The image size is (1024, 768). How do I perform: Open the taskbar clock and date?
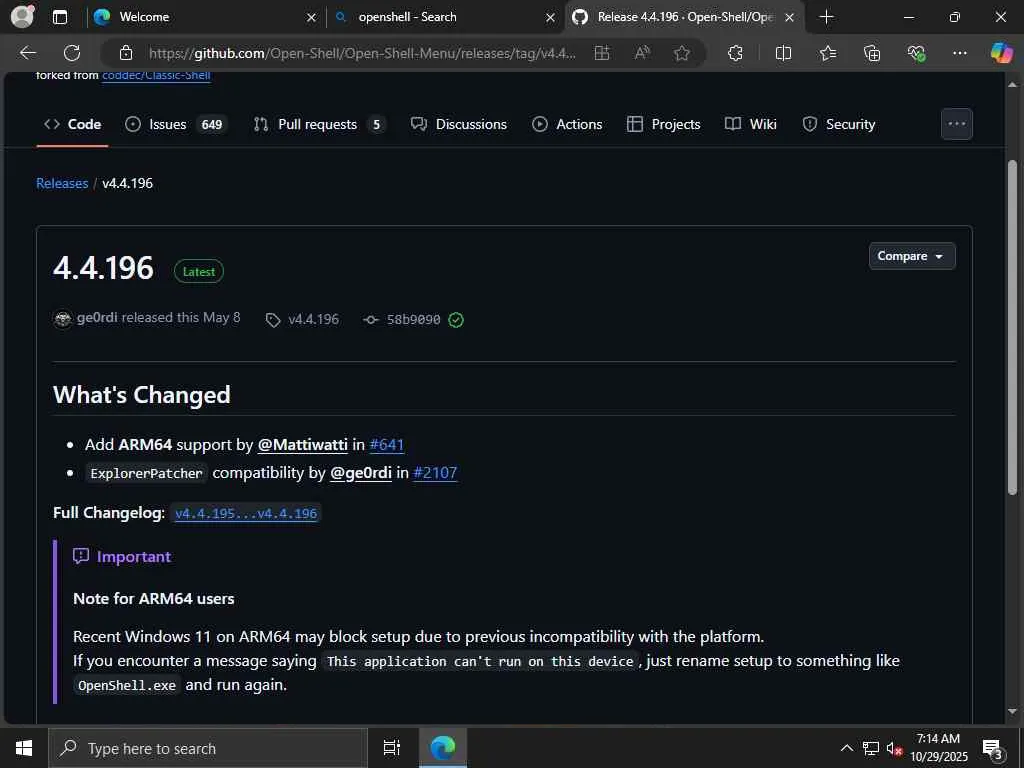tap(938, 748)
